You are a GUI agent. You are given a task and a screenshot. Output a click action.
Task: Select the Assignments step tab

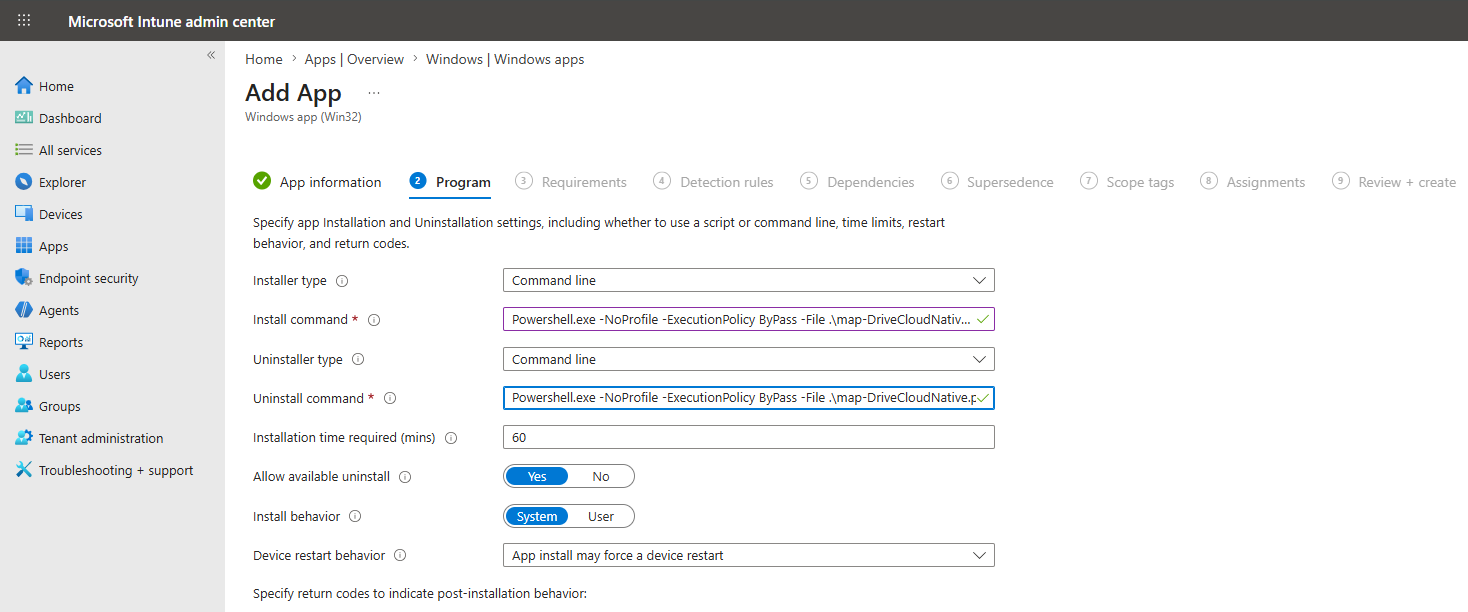click(x=1253, y=182)
